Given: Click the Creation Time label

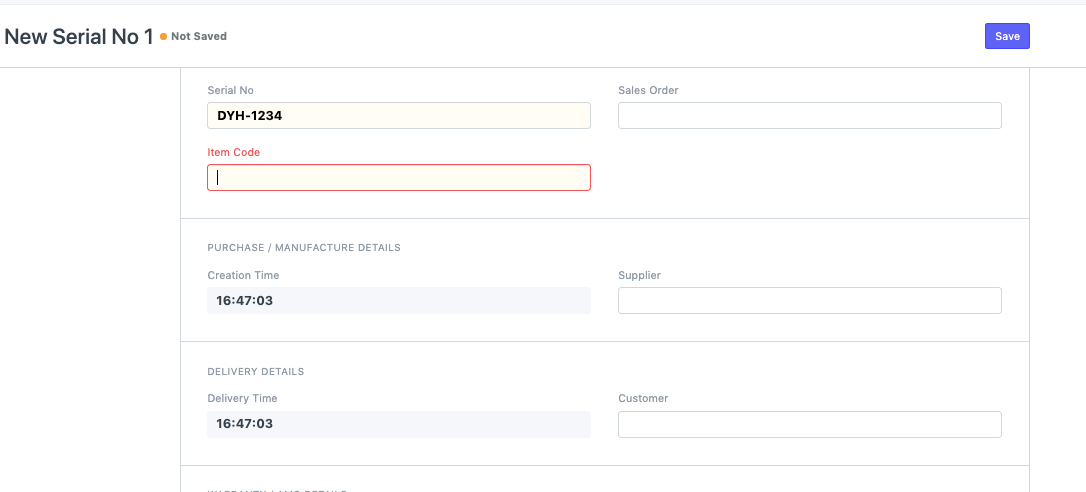Looking at the screenshot, I should click(243, 275).
